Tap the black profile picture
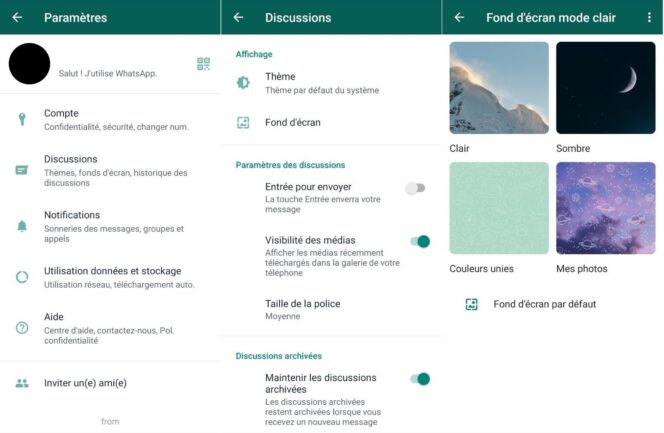664x433 pixels. (x=29, y=63)
